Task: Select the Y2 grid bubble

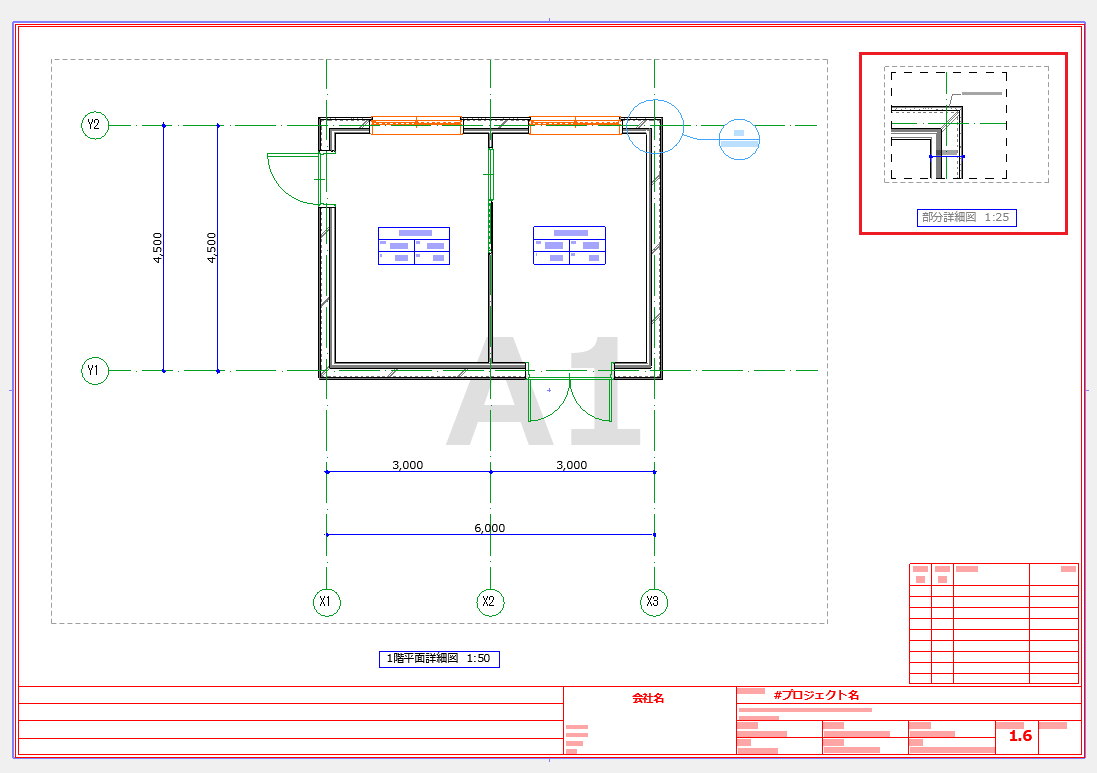Action: [x=95, y=125]
